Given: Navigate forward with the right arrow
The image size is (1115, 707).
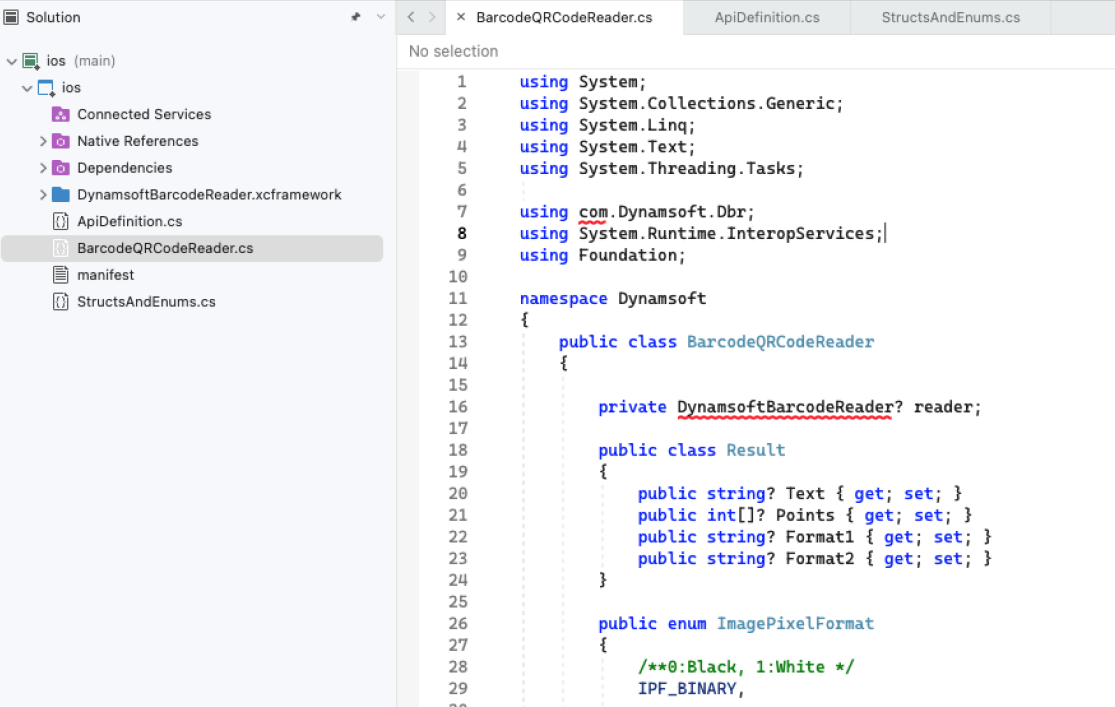Looking at the screenshot, I should [x=432, y=17].
